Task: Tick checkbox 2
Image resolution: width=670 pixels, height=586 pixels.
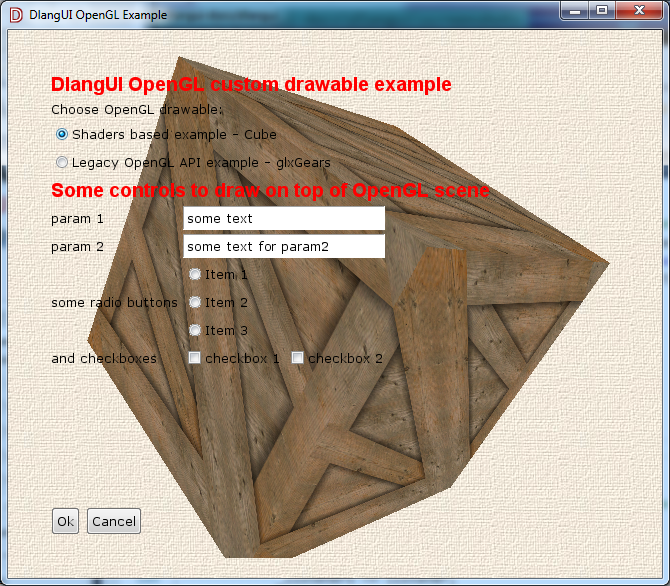Action: click(x=298, y=358)
